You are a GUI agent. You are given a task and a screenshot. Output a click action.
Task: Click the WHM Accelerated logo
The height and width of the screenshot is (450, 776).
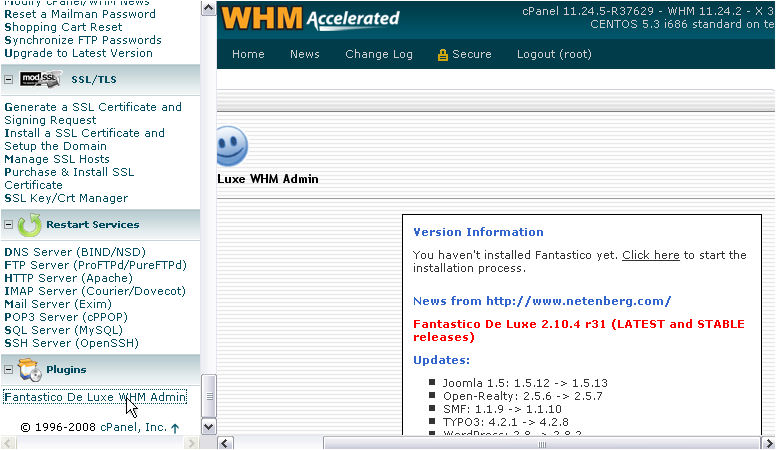click(310, 17)
